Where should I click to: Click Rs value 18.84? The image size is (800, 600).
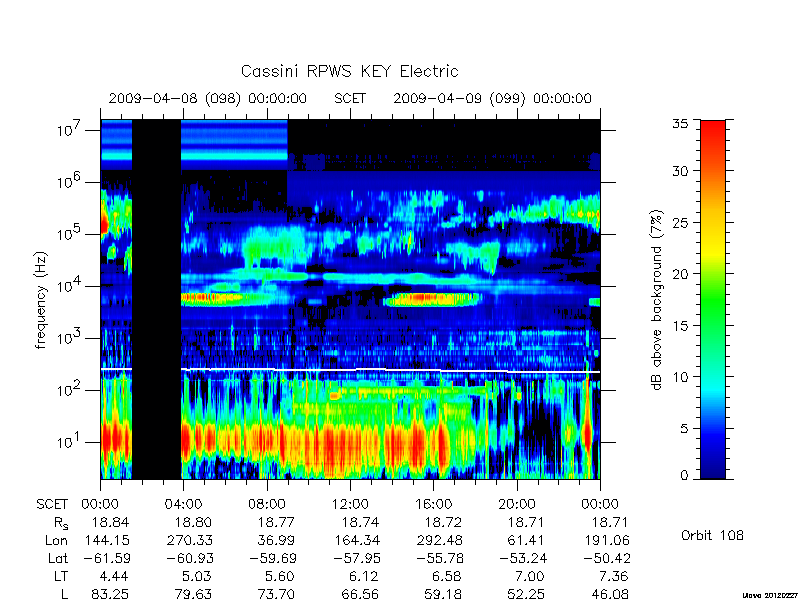click(x=110, y=522)
